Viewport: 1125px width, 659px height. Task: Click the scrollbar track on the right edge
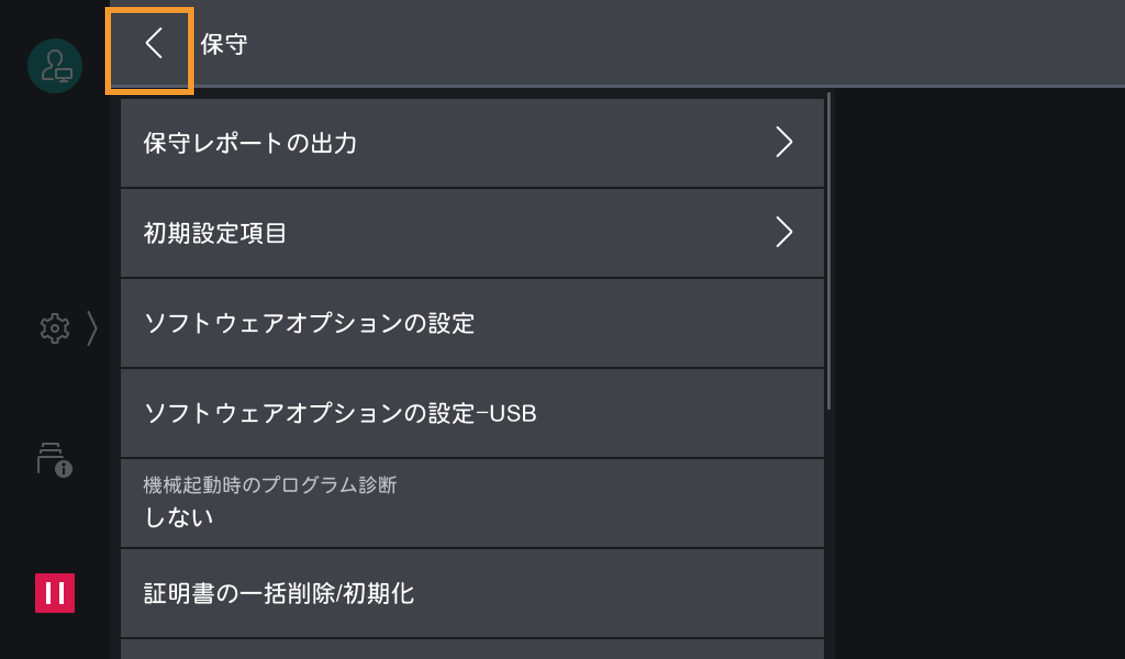click(830, 300)
